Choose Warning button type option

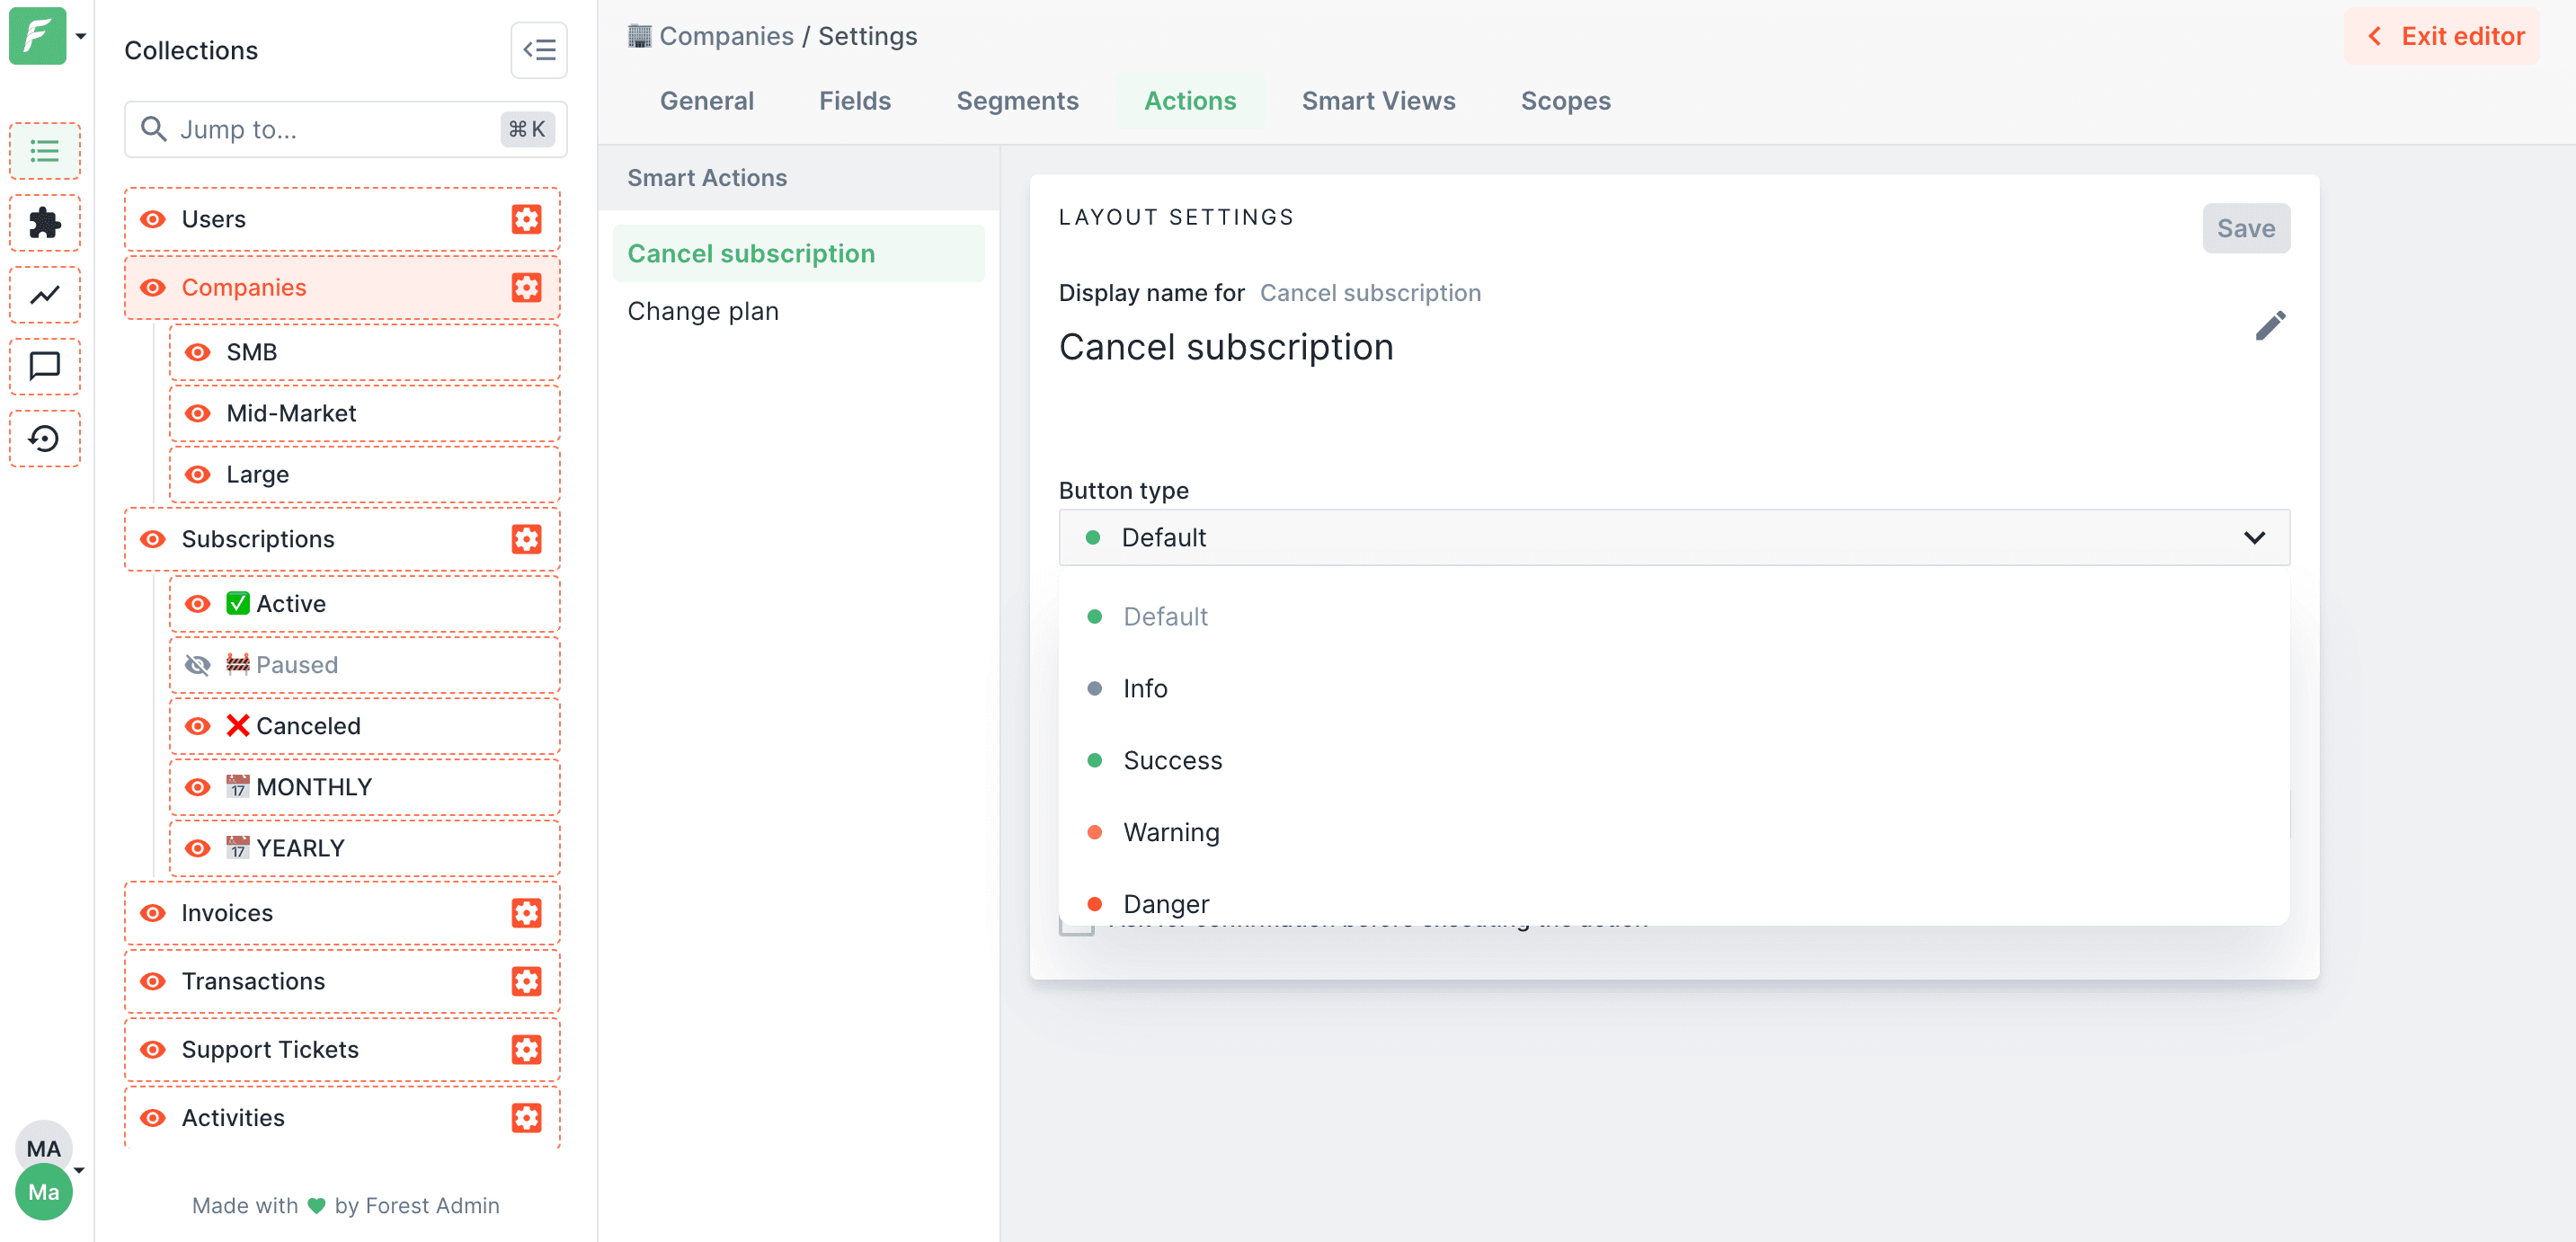tap(1674, 833)
